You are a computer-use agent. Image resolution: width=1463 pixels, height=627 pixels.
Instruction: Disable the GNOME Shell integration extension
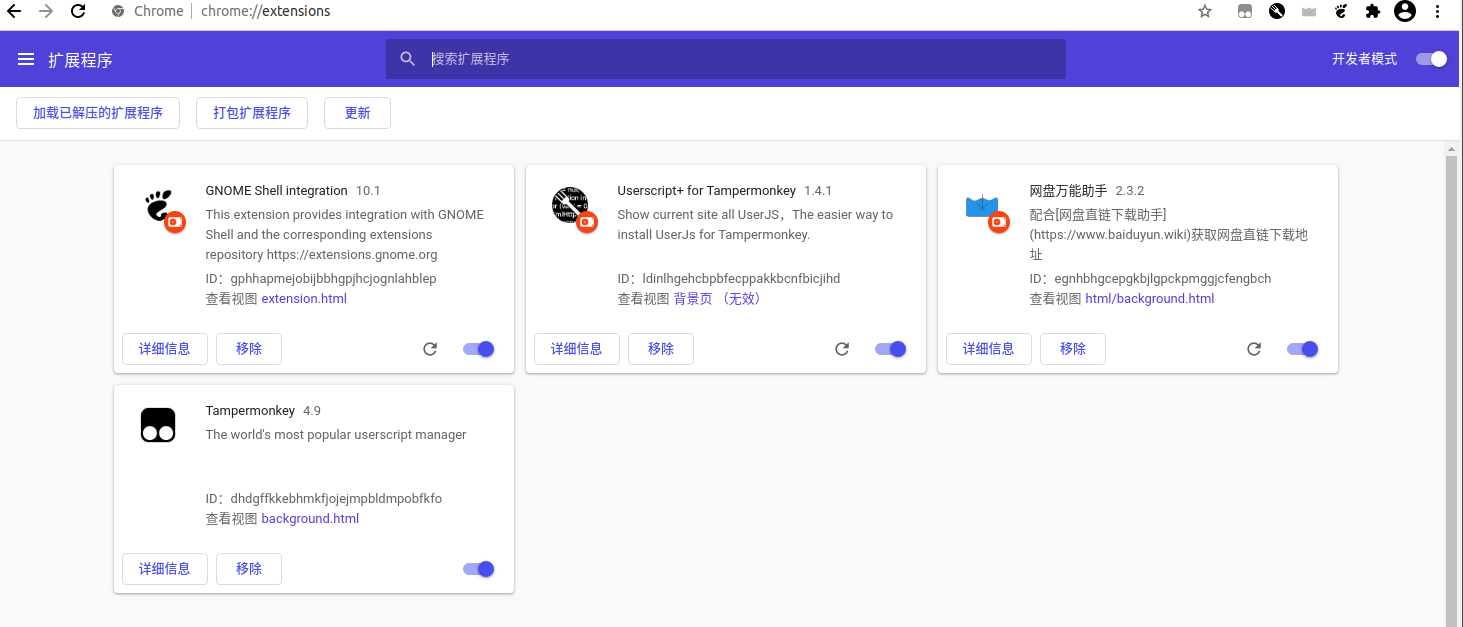click(479, 349)
